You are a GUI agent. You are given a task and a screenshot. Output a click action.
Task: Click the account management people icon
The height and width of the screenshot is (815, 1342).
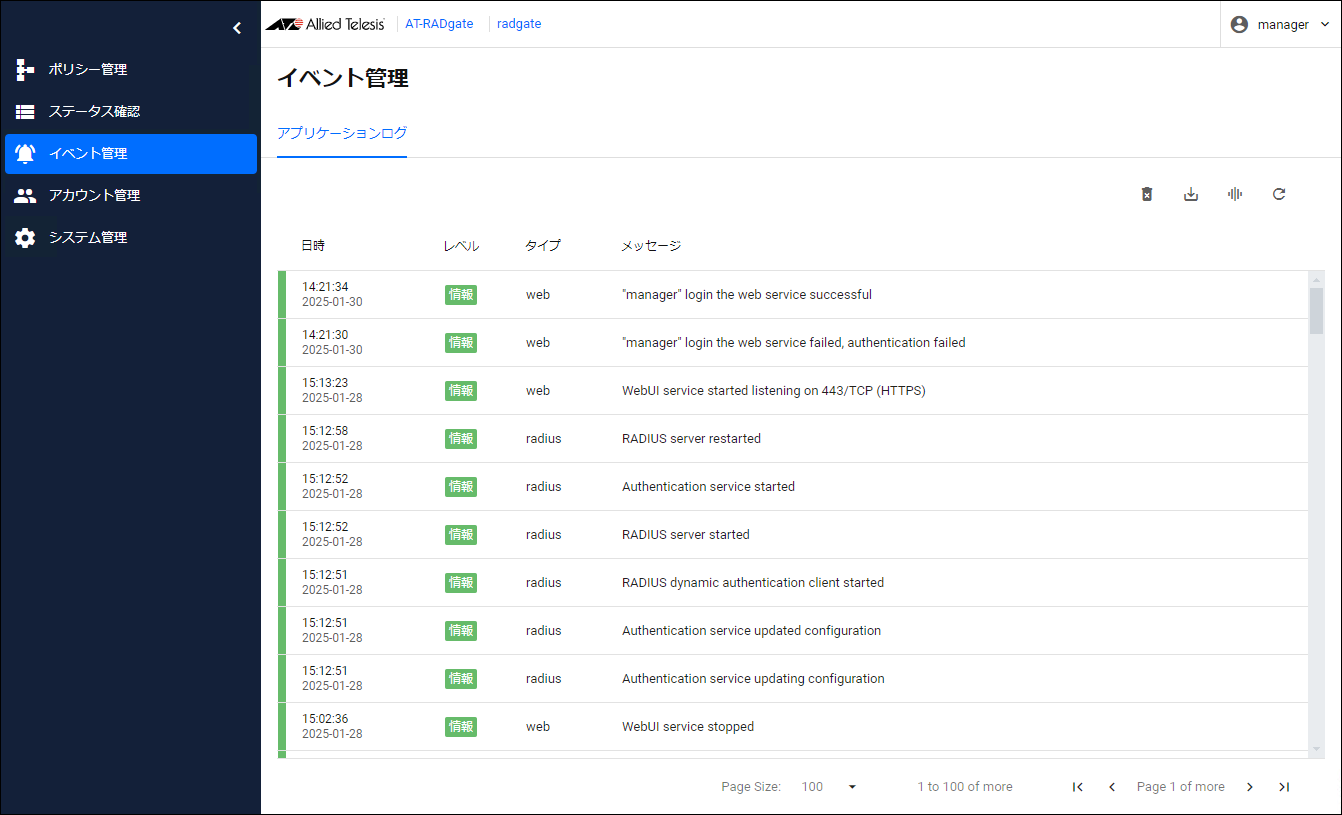(25, 196)
